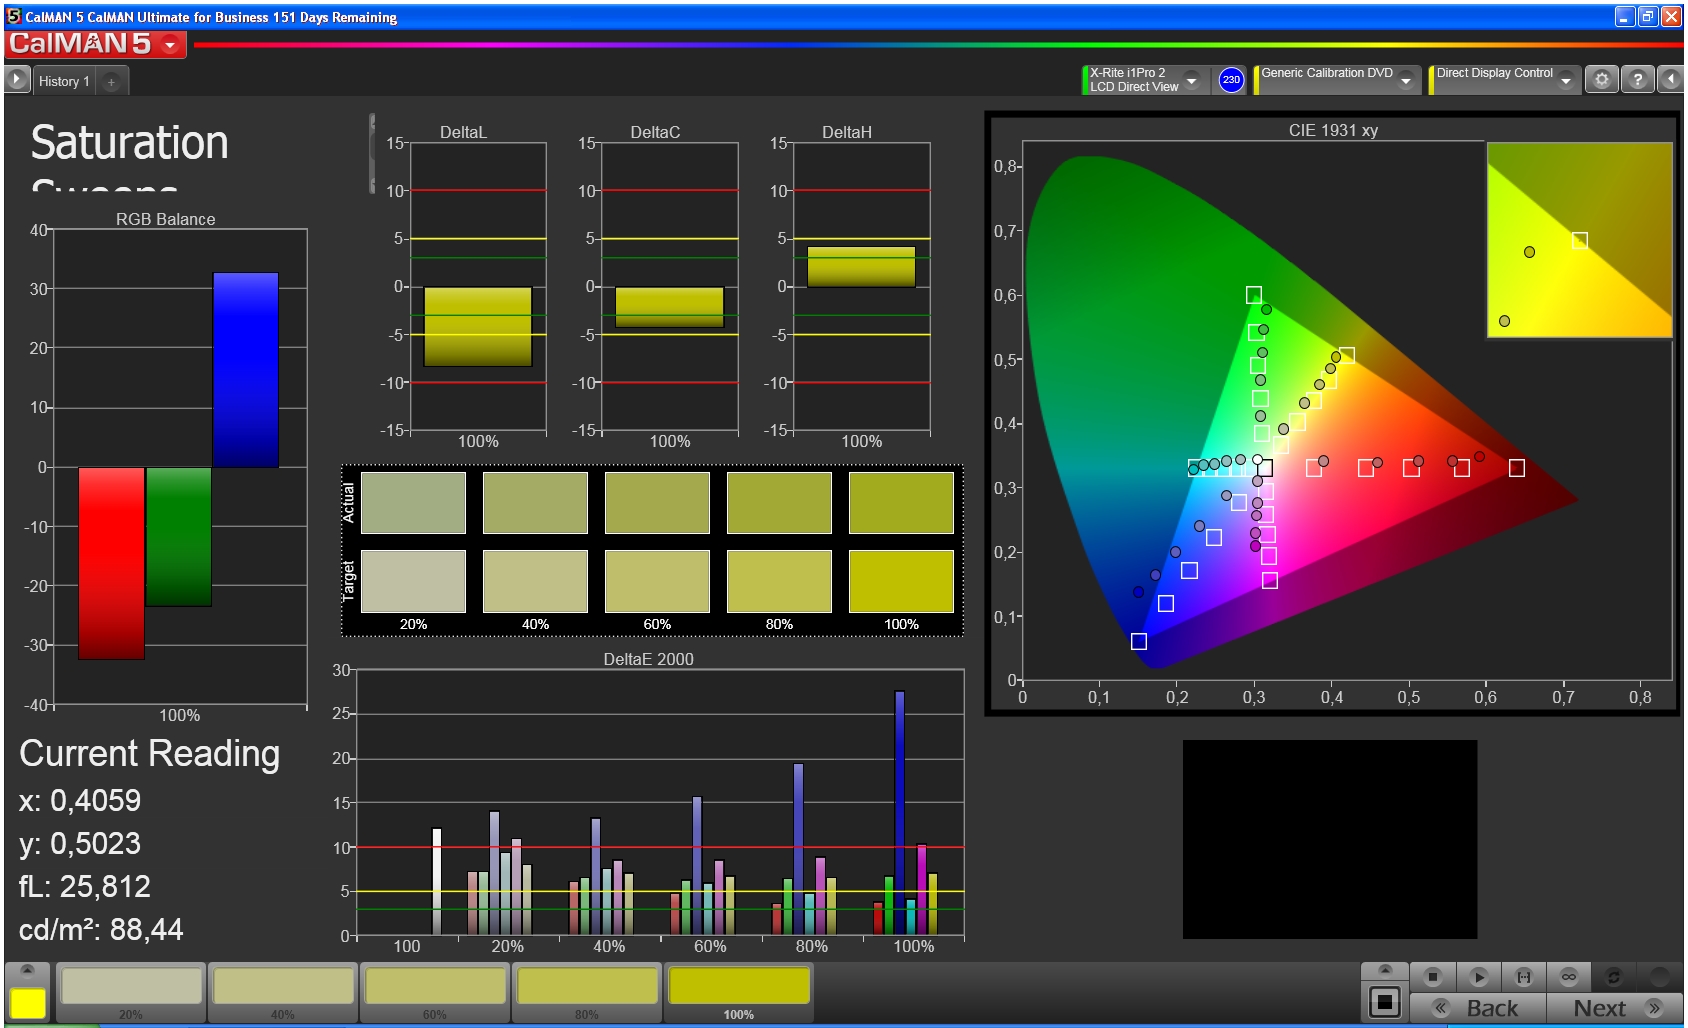Viewport: 1688px width, 1028px height.
Task: Toggle the continuous read infinity icon
Action: tap(1568, 976)
